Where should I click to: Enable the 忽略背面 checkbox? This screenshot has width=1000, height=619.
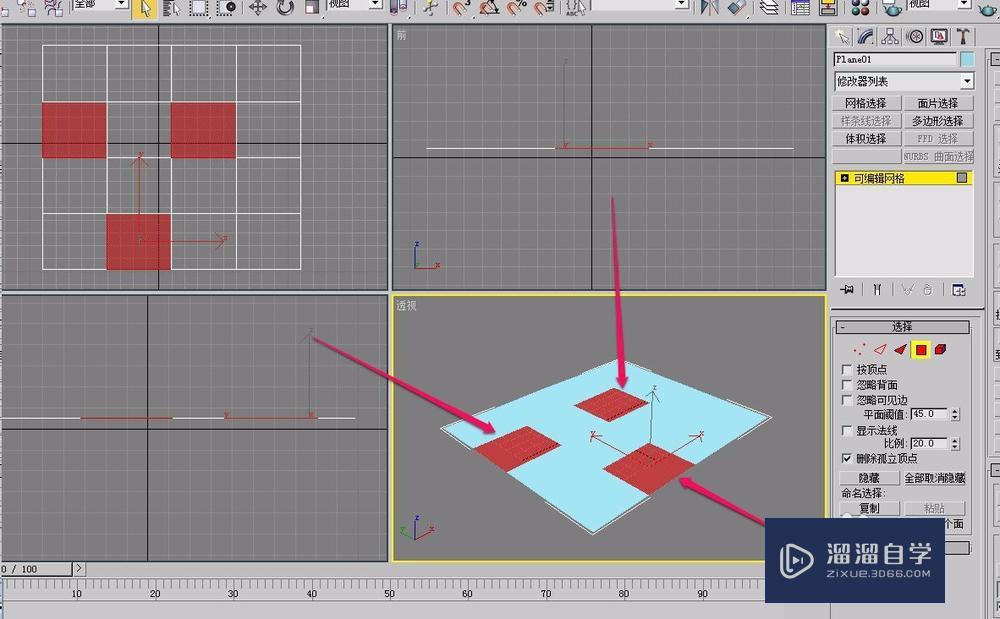847,385
